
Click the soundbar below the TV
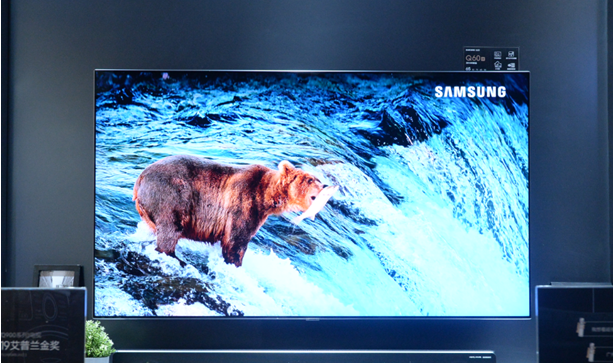[304, 357]
